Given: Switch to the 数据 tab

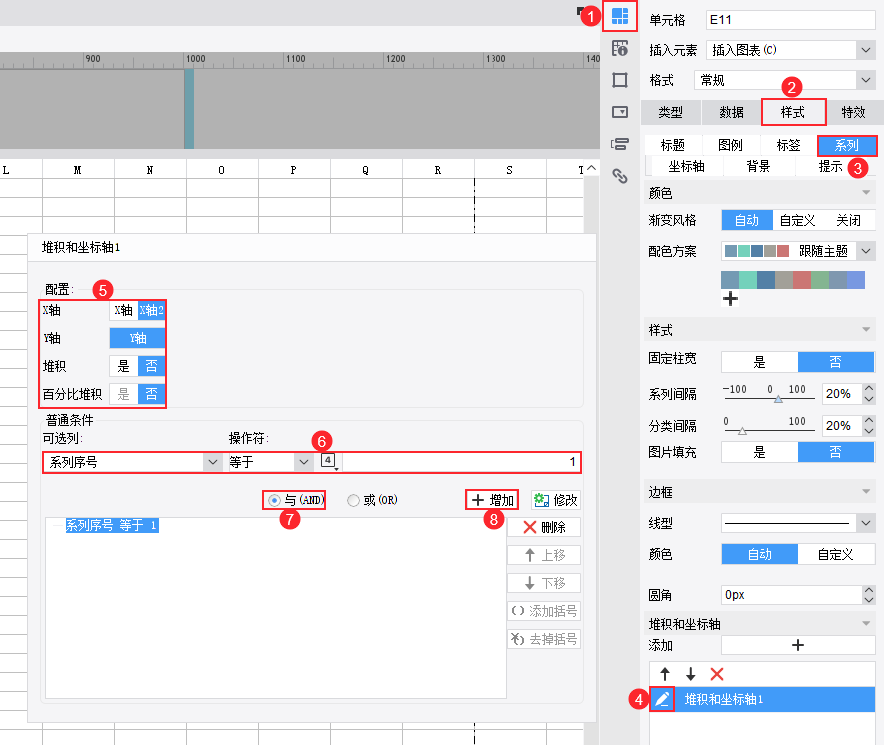Looking at the screenshot, I should tap(731, 112).
